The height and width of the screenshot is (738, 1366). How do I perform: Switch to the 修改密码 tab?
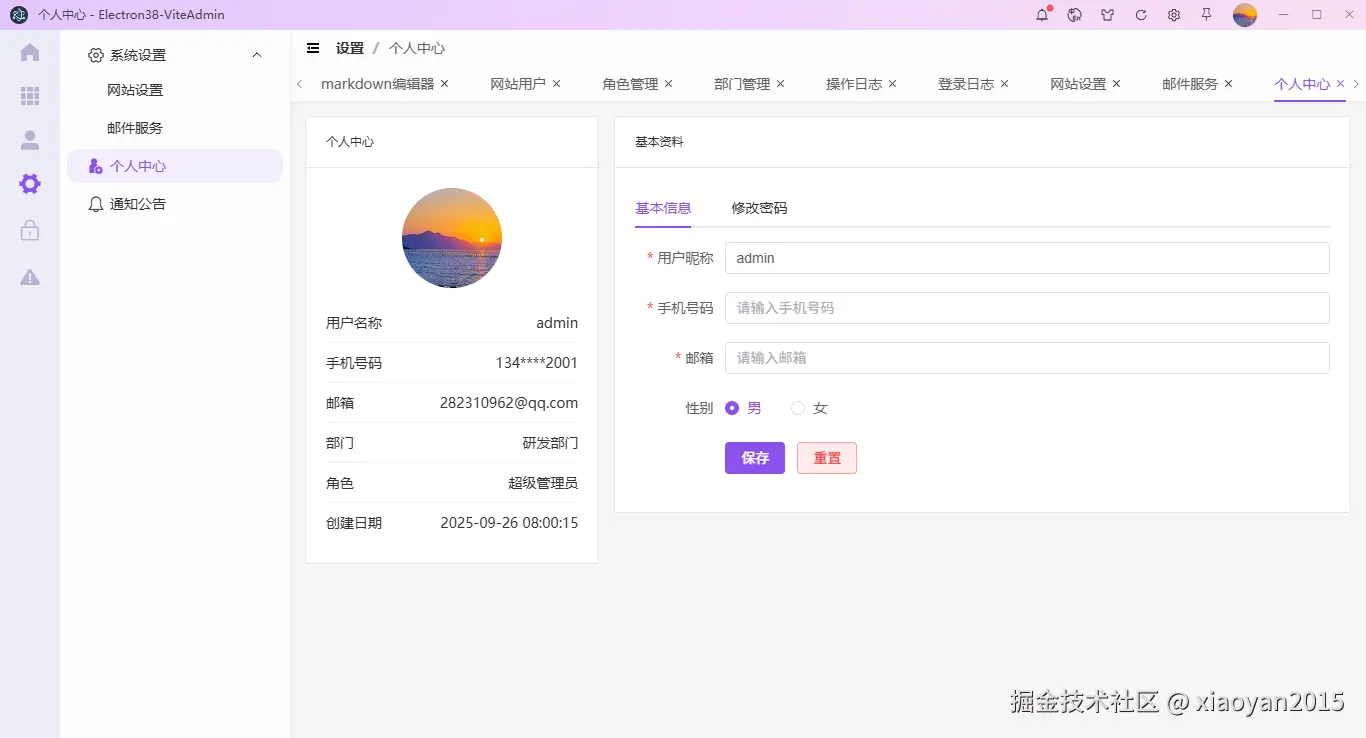coord(758,209)
